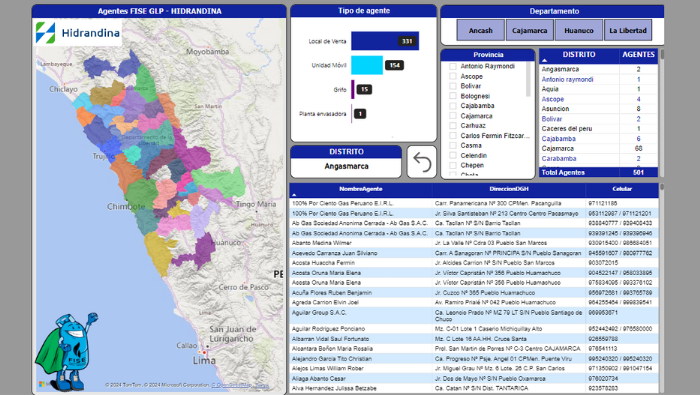This screenshot has height=395, width=700.
Task: Click the FISE gas cylinder mascot
Action: (66, 350)
